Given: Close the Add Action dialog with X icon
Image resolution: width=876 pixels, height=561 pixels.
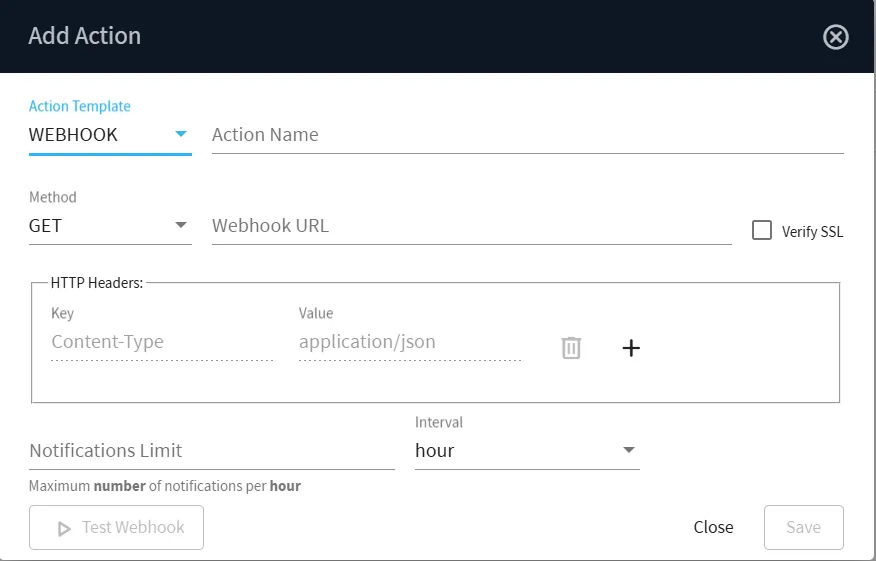Looking at the screenshot, I should [836, 37].
